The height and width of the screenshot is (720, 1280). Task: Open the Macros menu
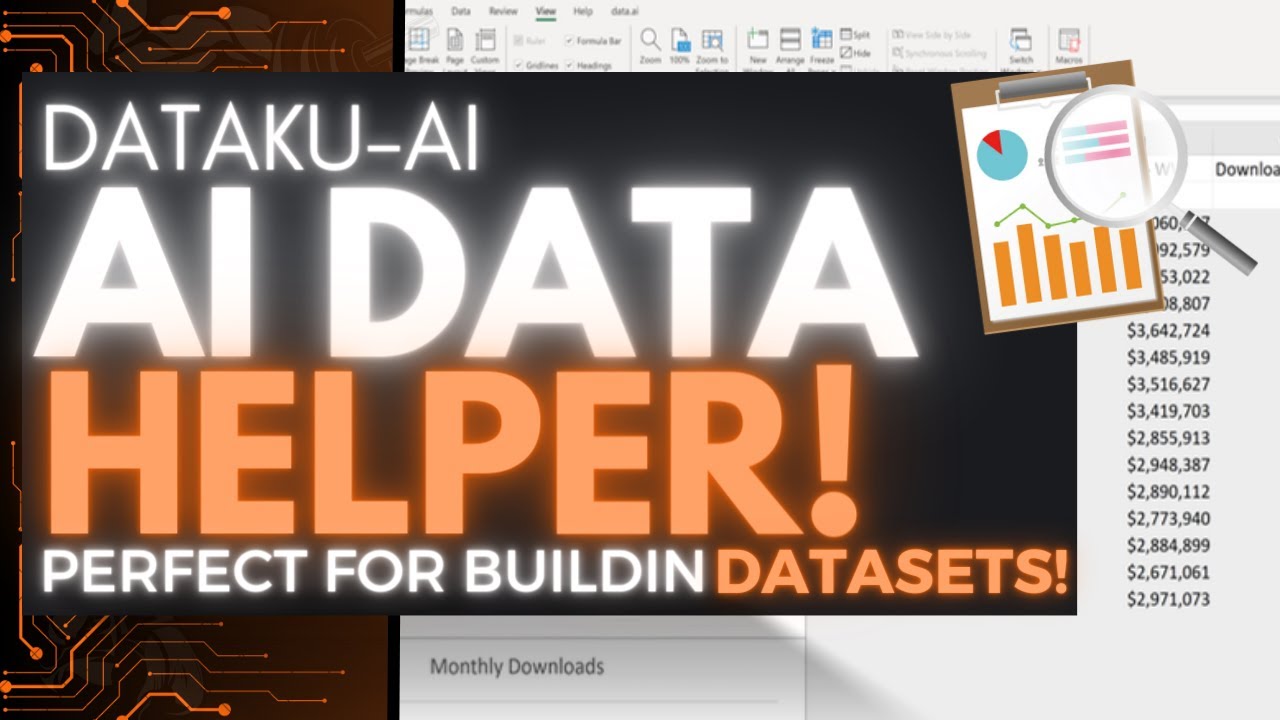pos(1068,47)
